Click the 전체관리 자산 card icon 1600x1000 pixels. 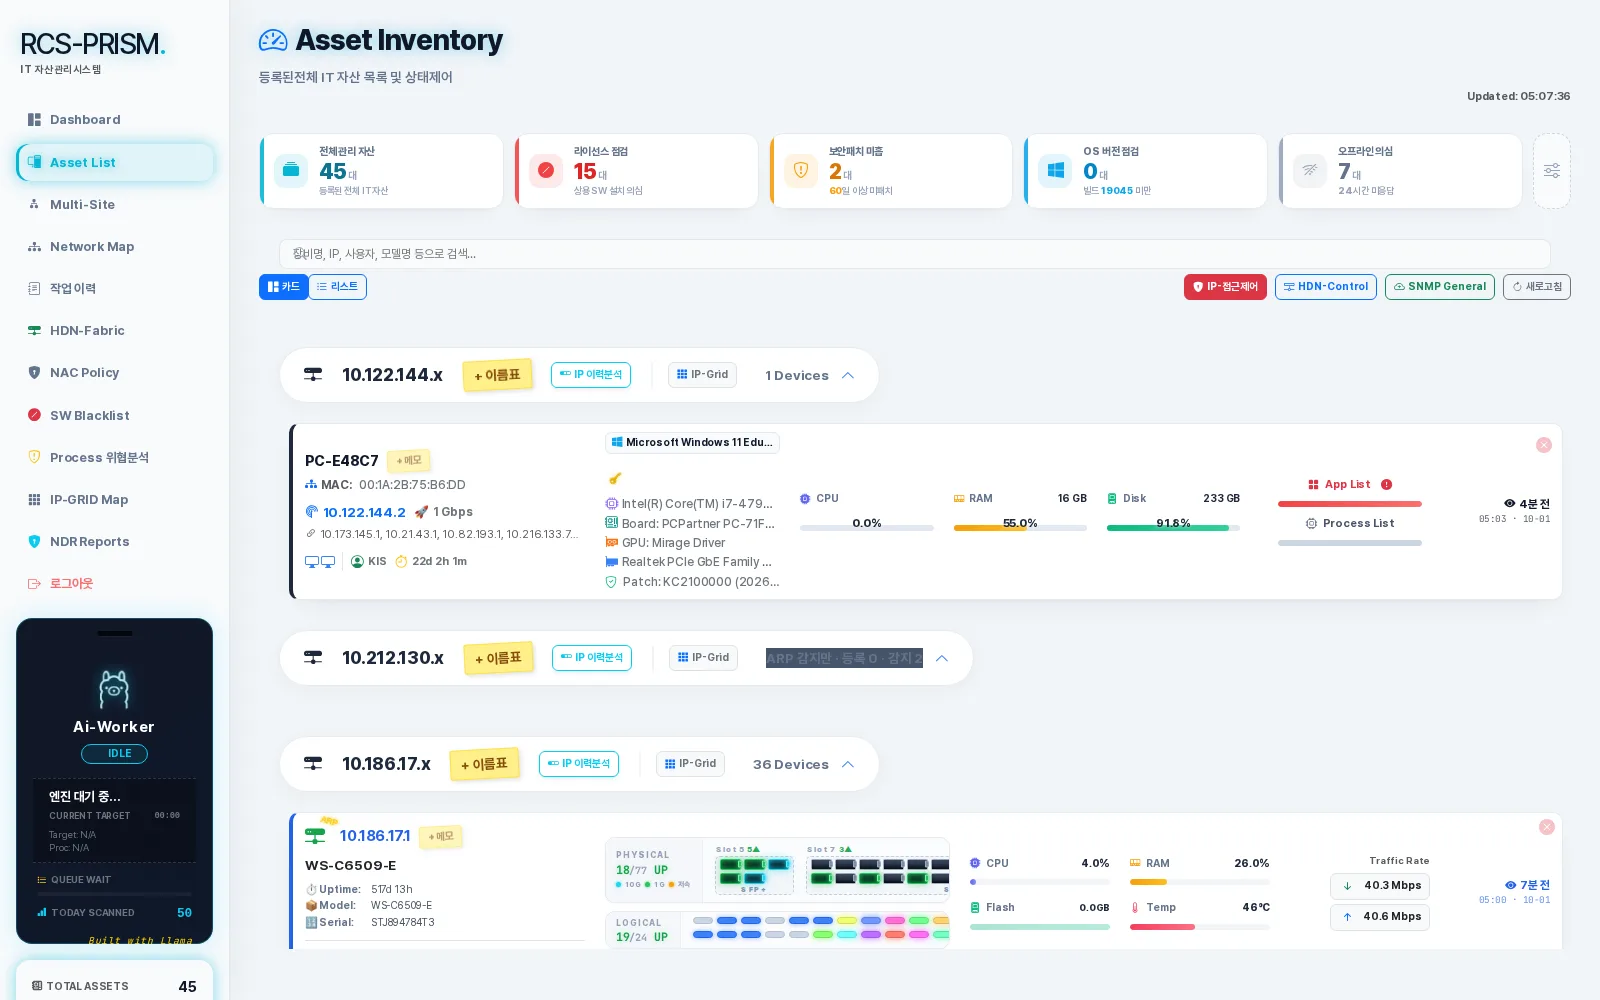pyautogui.click(x=291, y=170)
